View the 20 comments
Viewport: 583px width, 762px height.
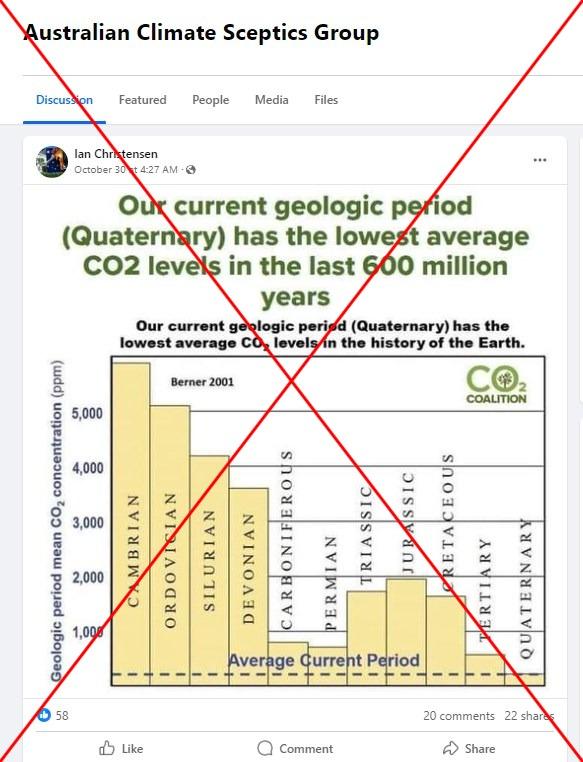pyautogui.click(x=459, y=715)
